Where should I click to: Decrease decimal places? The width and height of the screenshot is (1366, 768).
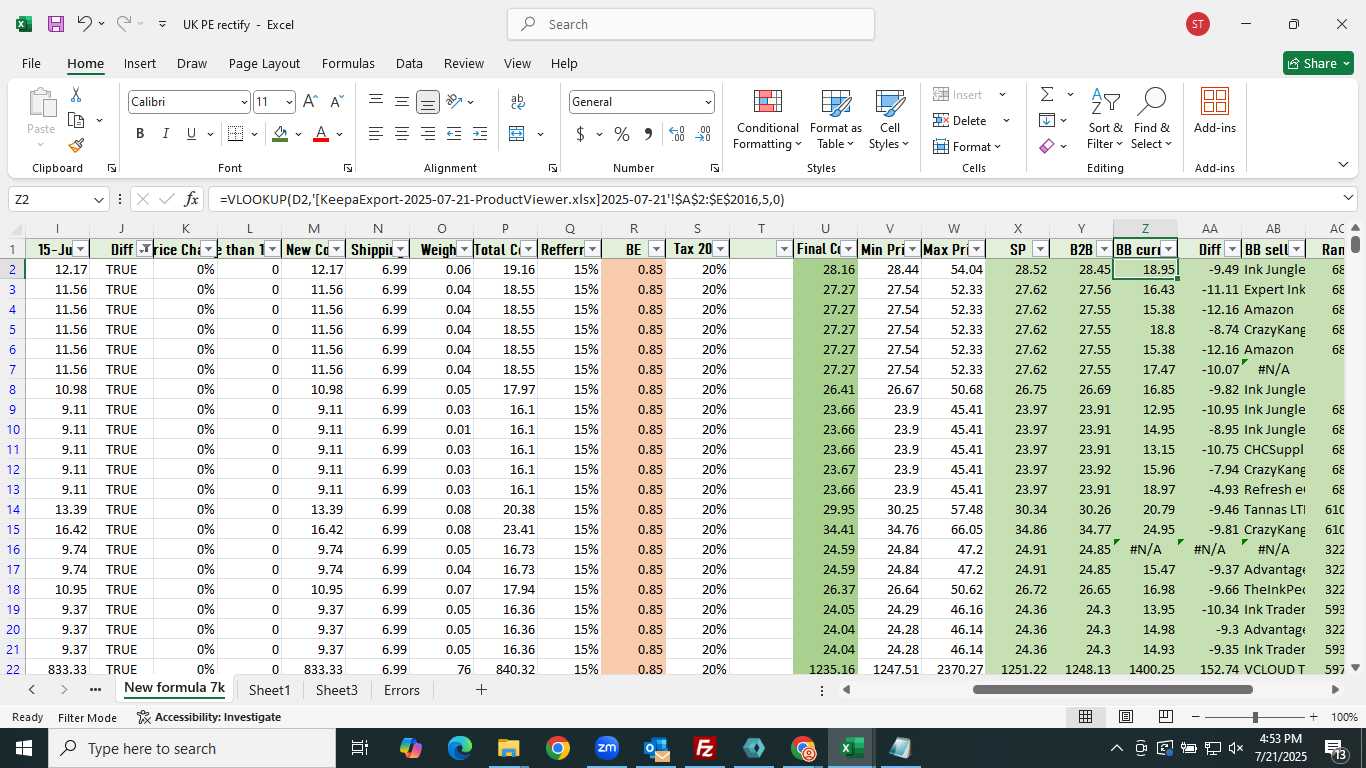pos(703,134)
